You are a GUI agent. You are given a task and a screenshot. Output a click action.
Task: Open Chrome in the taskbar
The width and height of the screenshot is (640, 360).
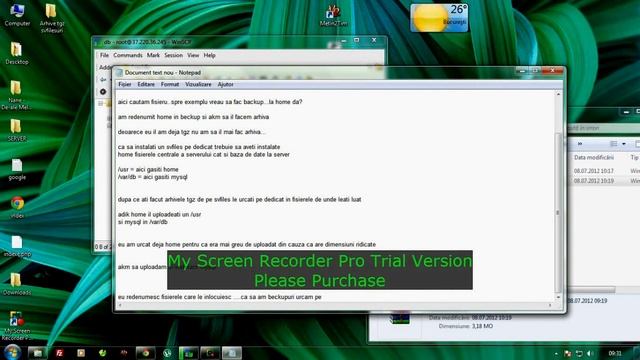click(x=145, y=353)
